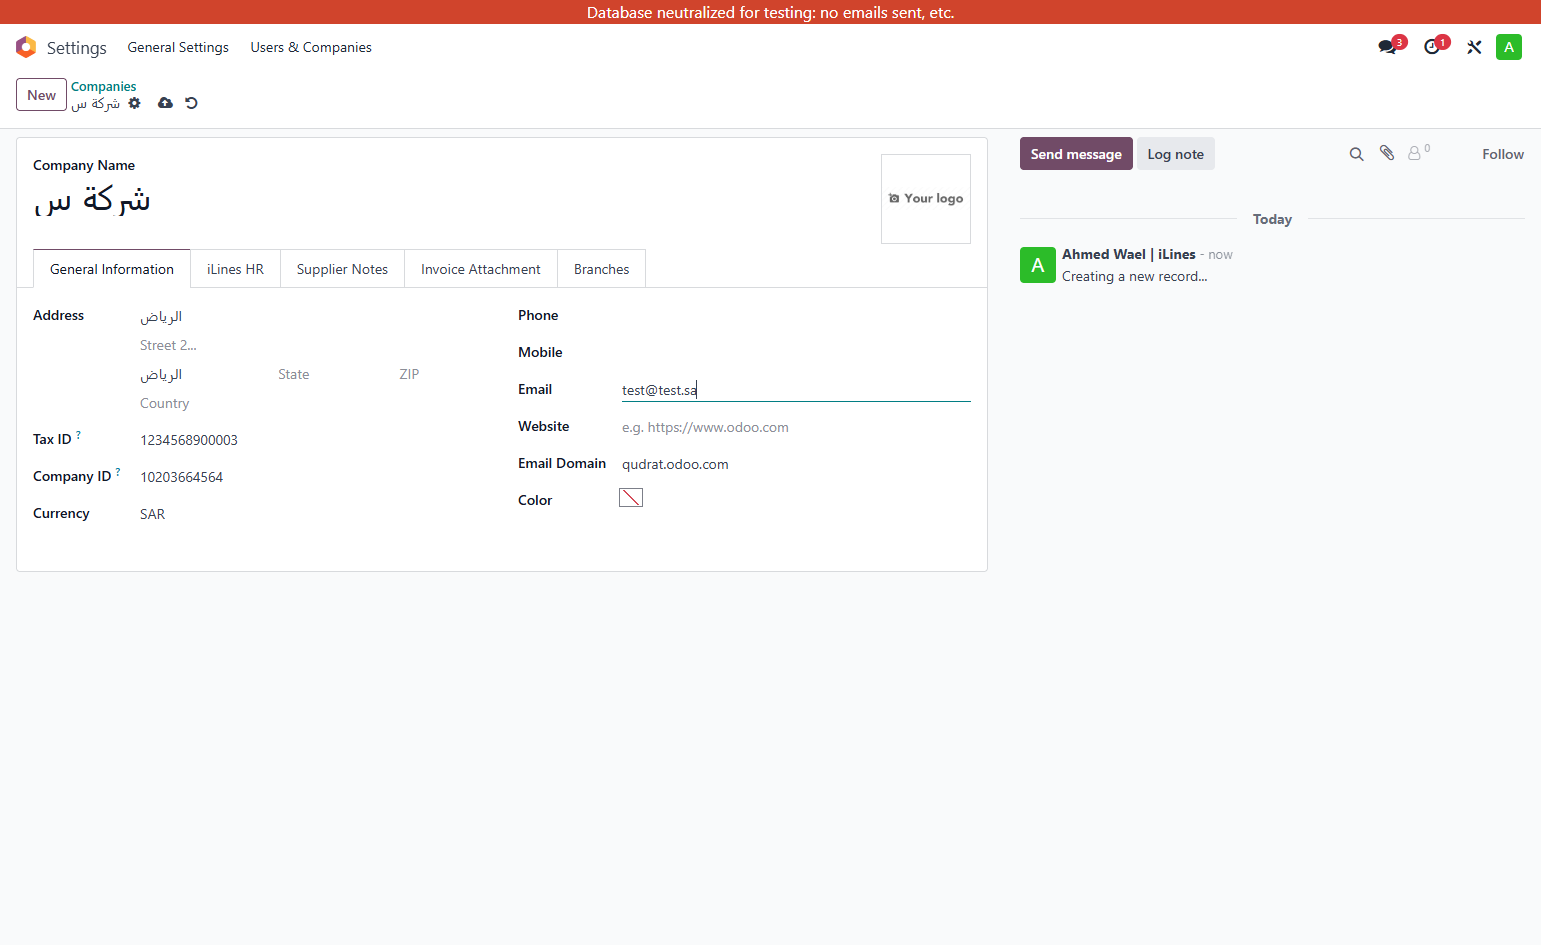The image size is (1541, 945).
Task: Click the Tax ID help question mark
Action: [79, 435]
